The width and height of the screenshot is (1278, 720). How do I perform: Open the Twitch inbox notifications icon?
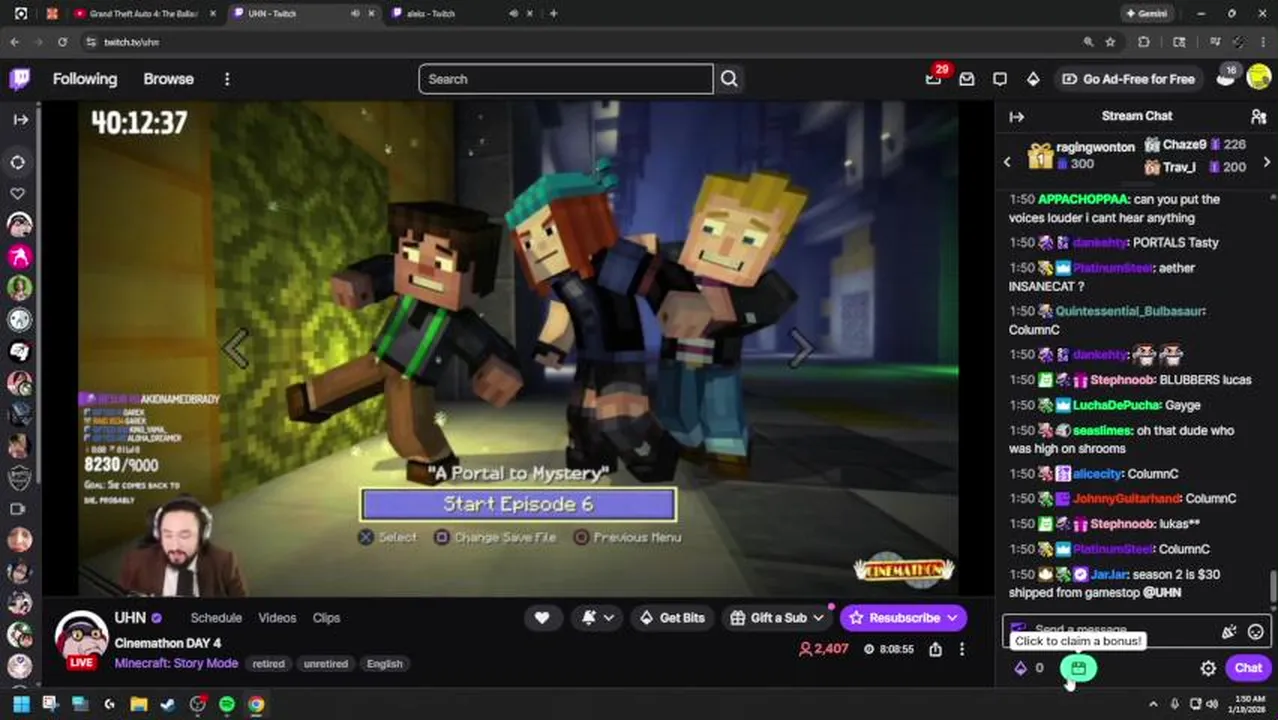967,79
